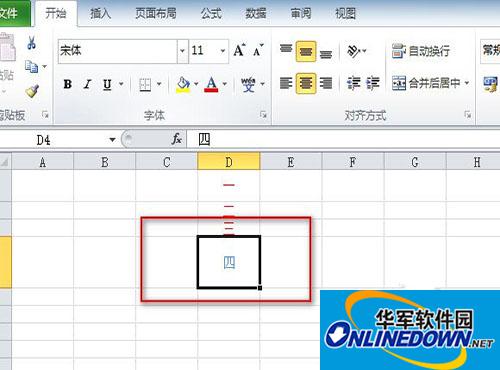Open merge and center dropdown arrow
Image resolution: width=500 pixels, height=370 pixels.
click(467, 83)
